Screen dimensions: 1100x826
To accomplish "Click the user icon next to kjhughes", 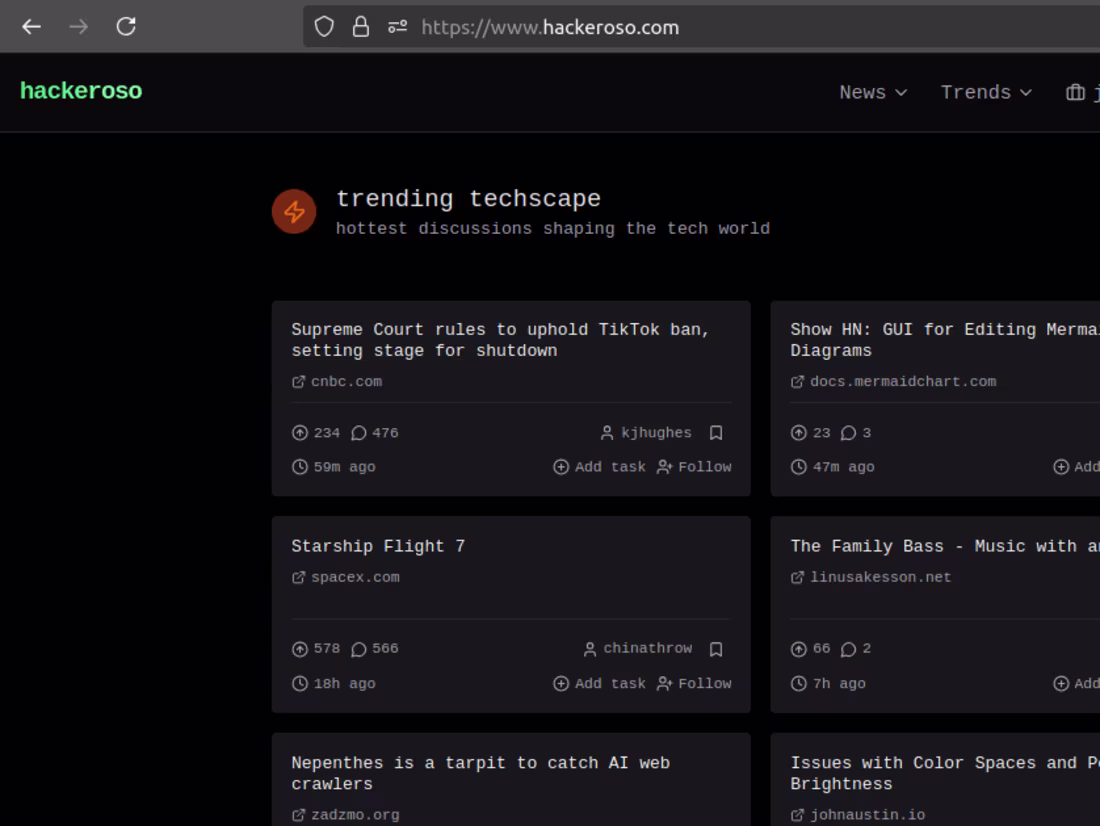I will [606, 432].
